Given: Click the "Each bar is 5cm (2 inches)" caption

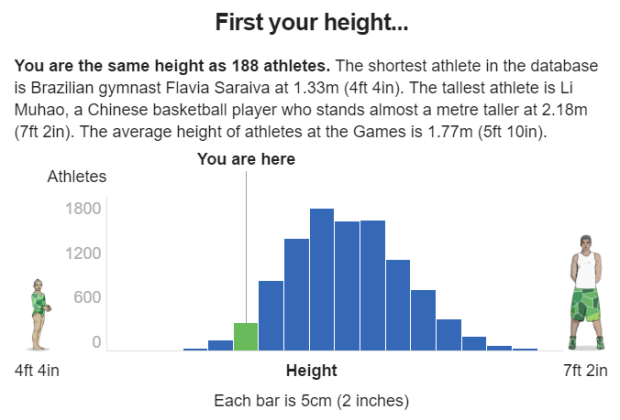Looking at the screenshot, I should tap(311, 401).
